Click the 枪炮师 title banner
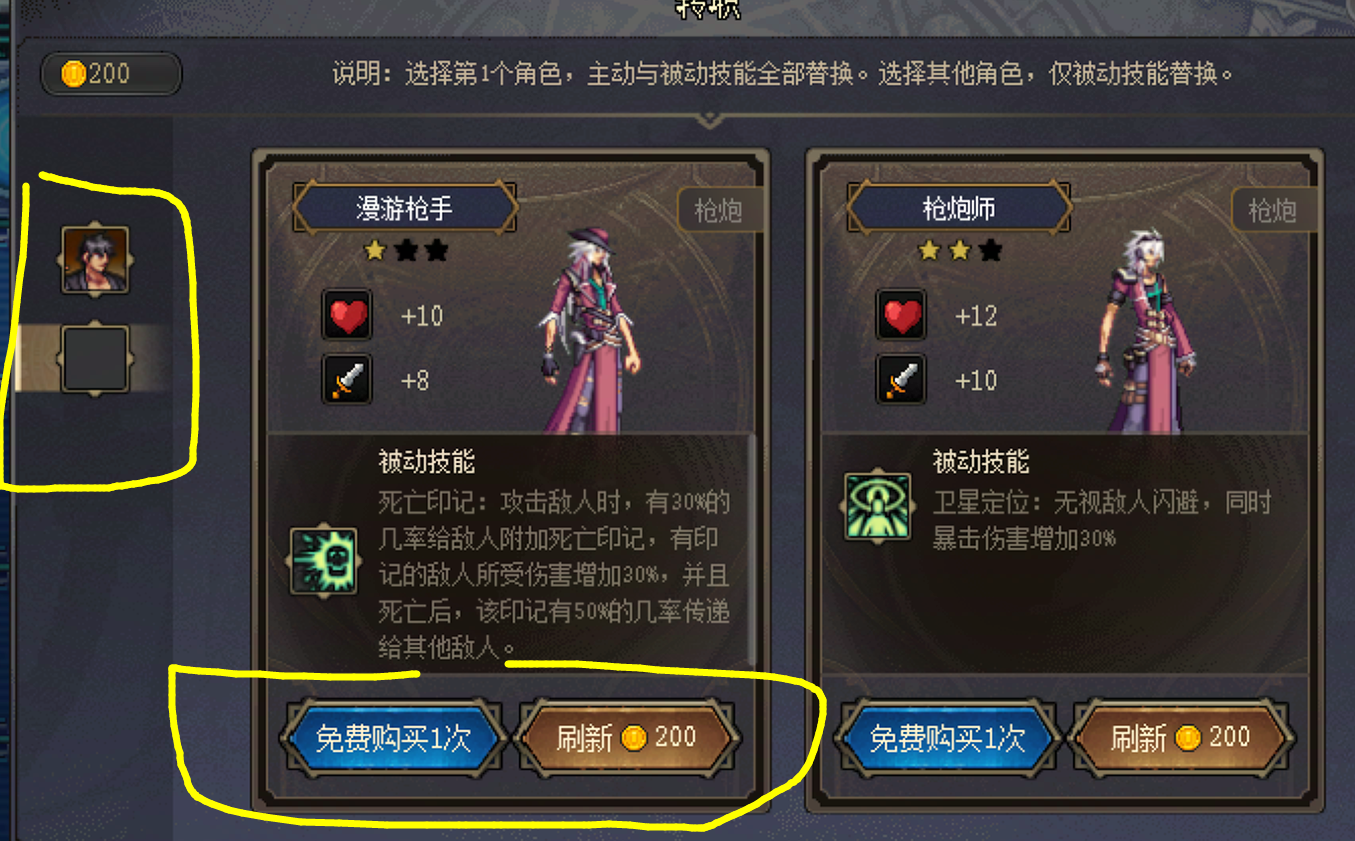Screen dimensions: 1355x841 pyautogui.click(x=959, y=208)
